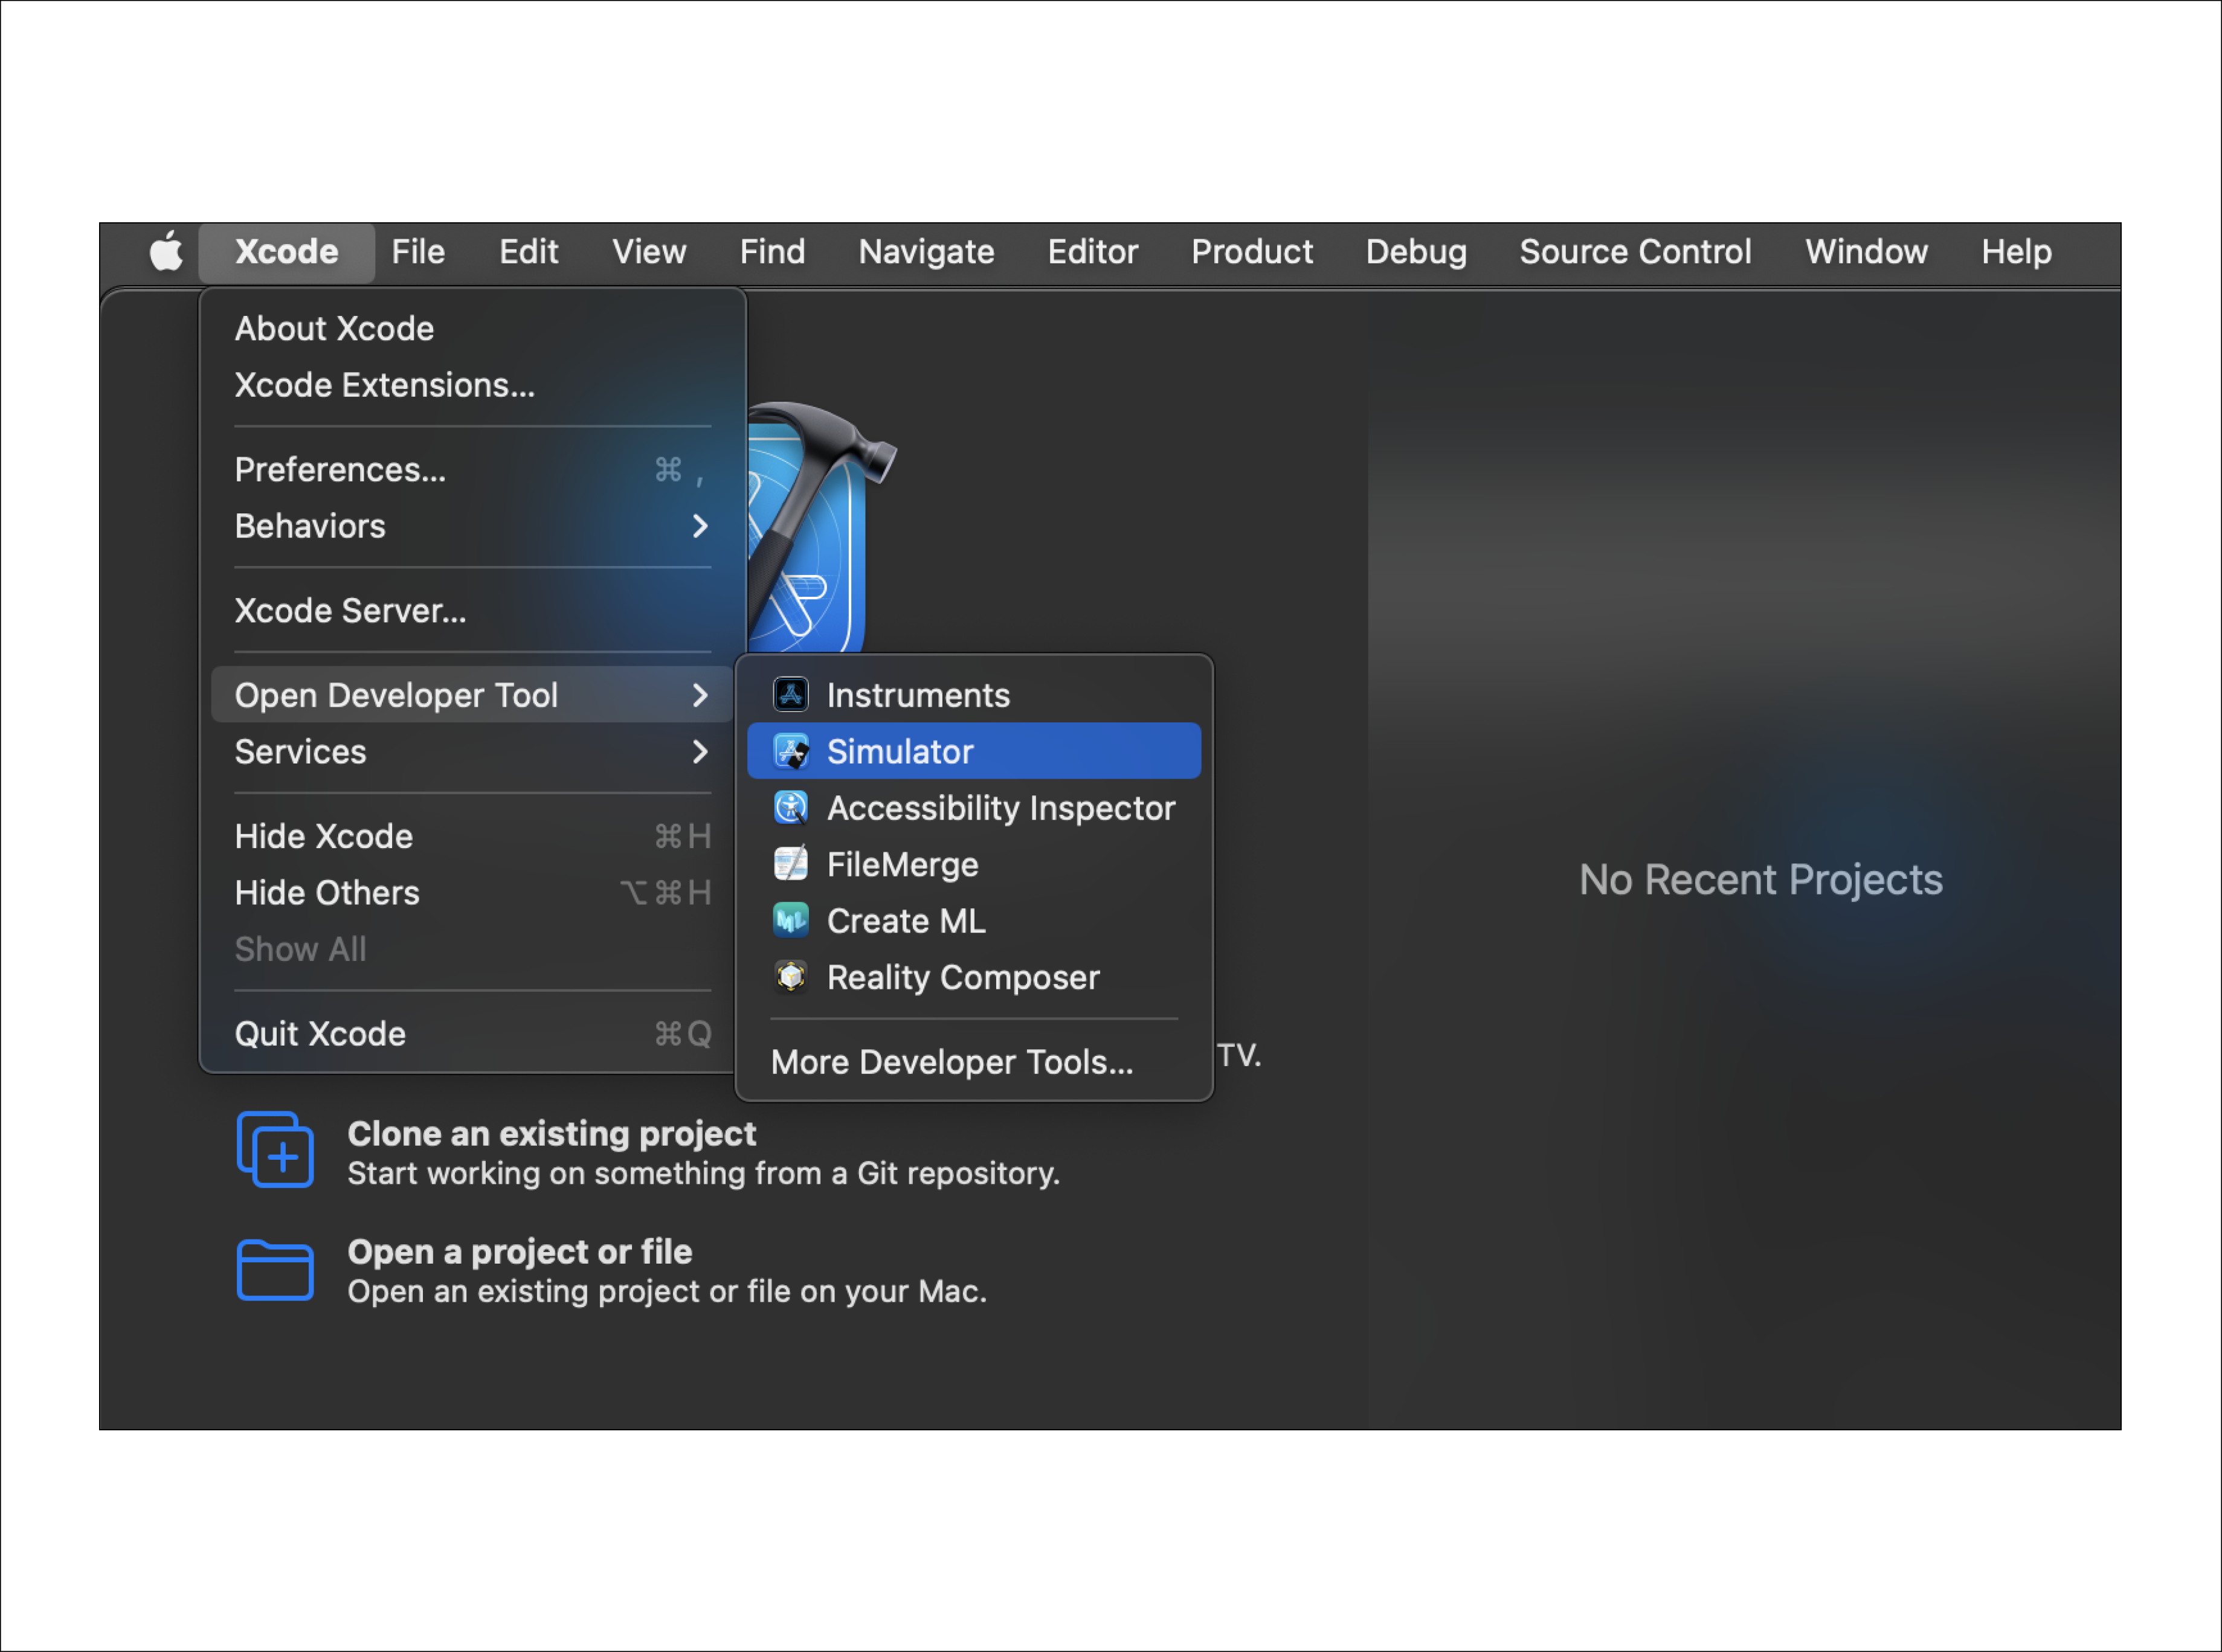Click the Open Developer Tool chevron
Viewport: 2222px width, 1652px height.
[x=700, y=695]
